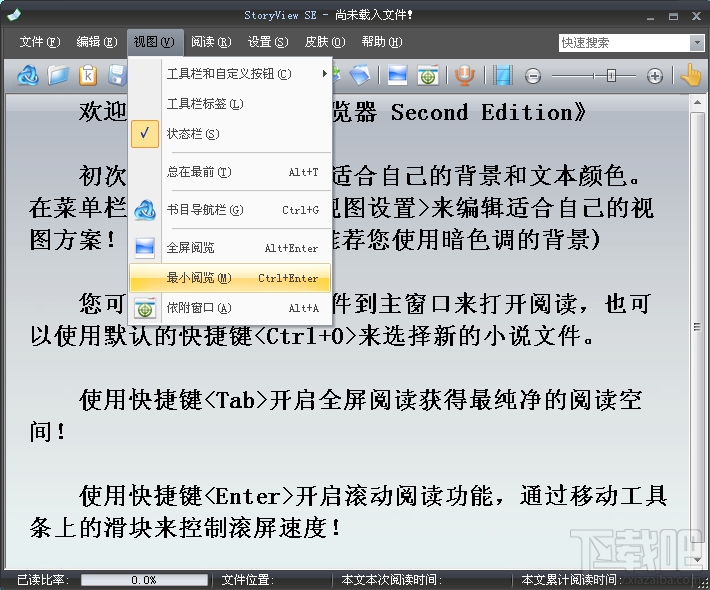The image size is (710, 590).
Task: Open the 编辑(E) menu
Action: point(96,42)
